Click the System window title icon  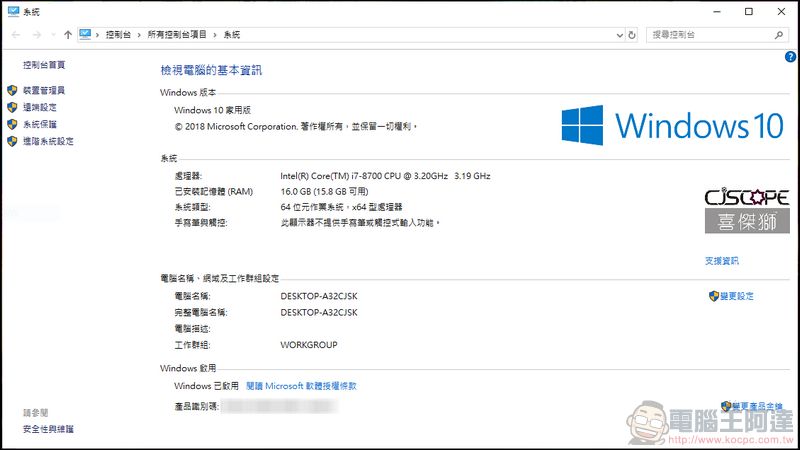[x=13, y=11]
